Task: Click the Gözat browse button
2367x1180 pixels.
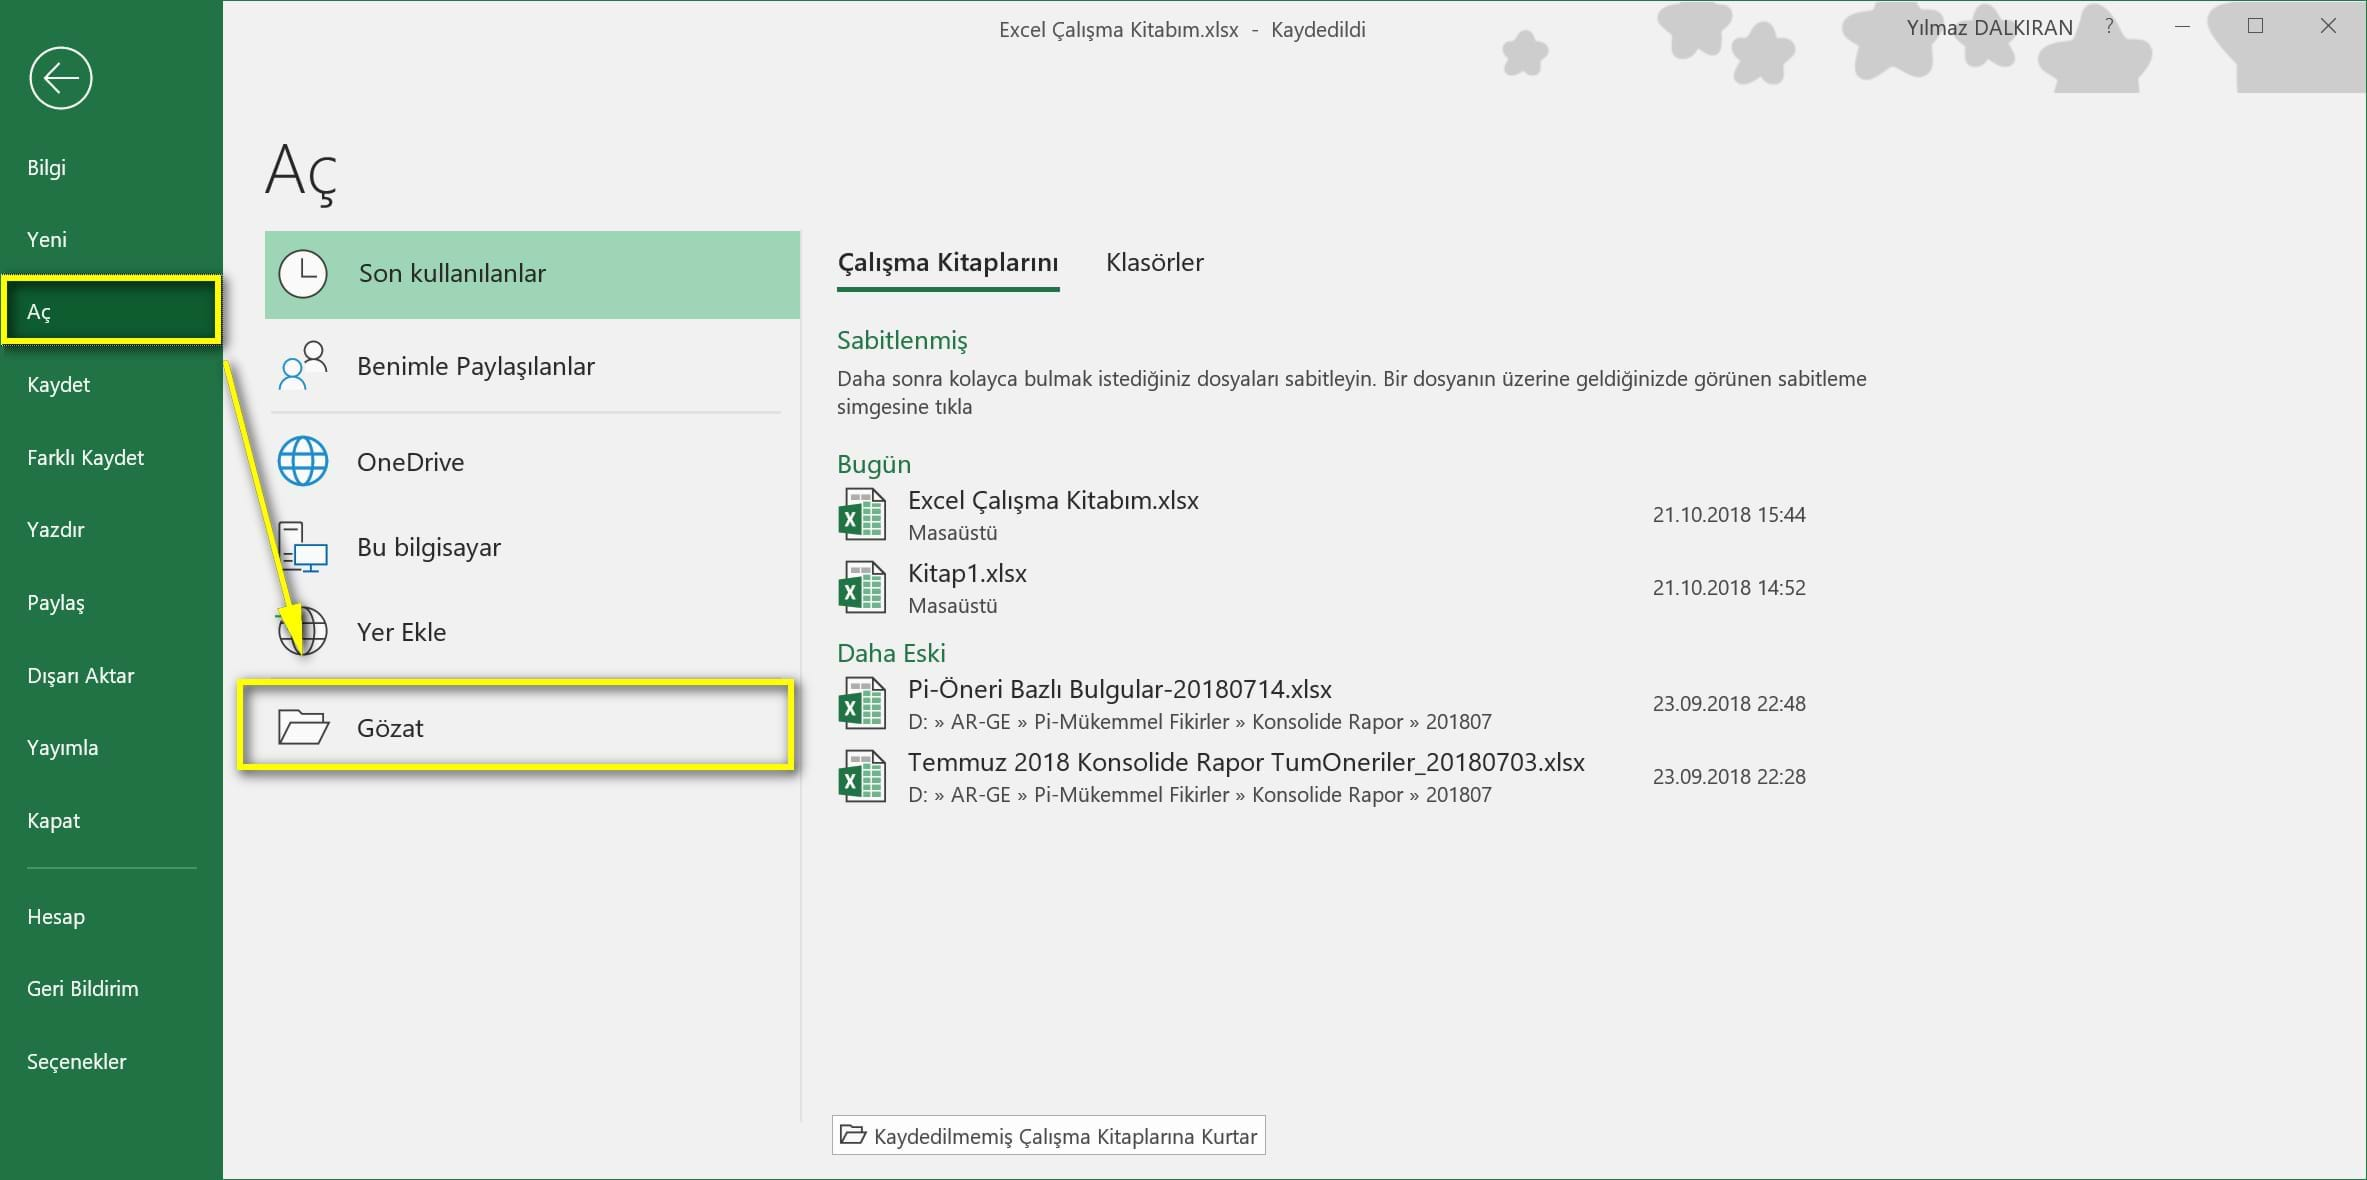Action: pos(516,727)
